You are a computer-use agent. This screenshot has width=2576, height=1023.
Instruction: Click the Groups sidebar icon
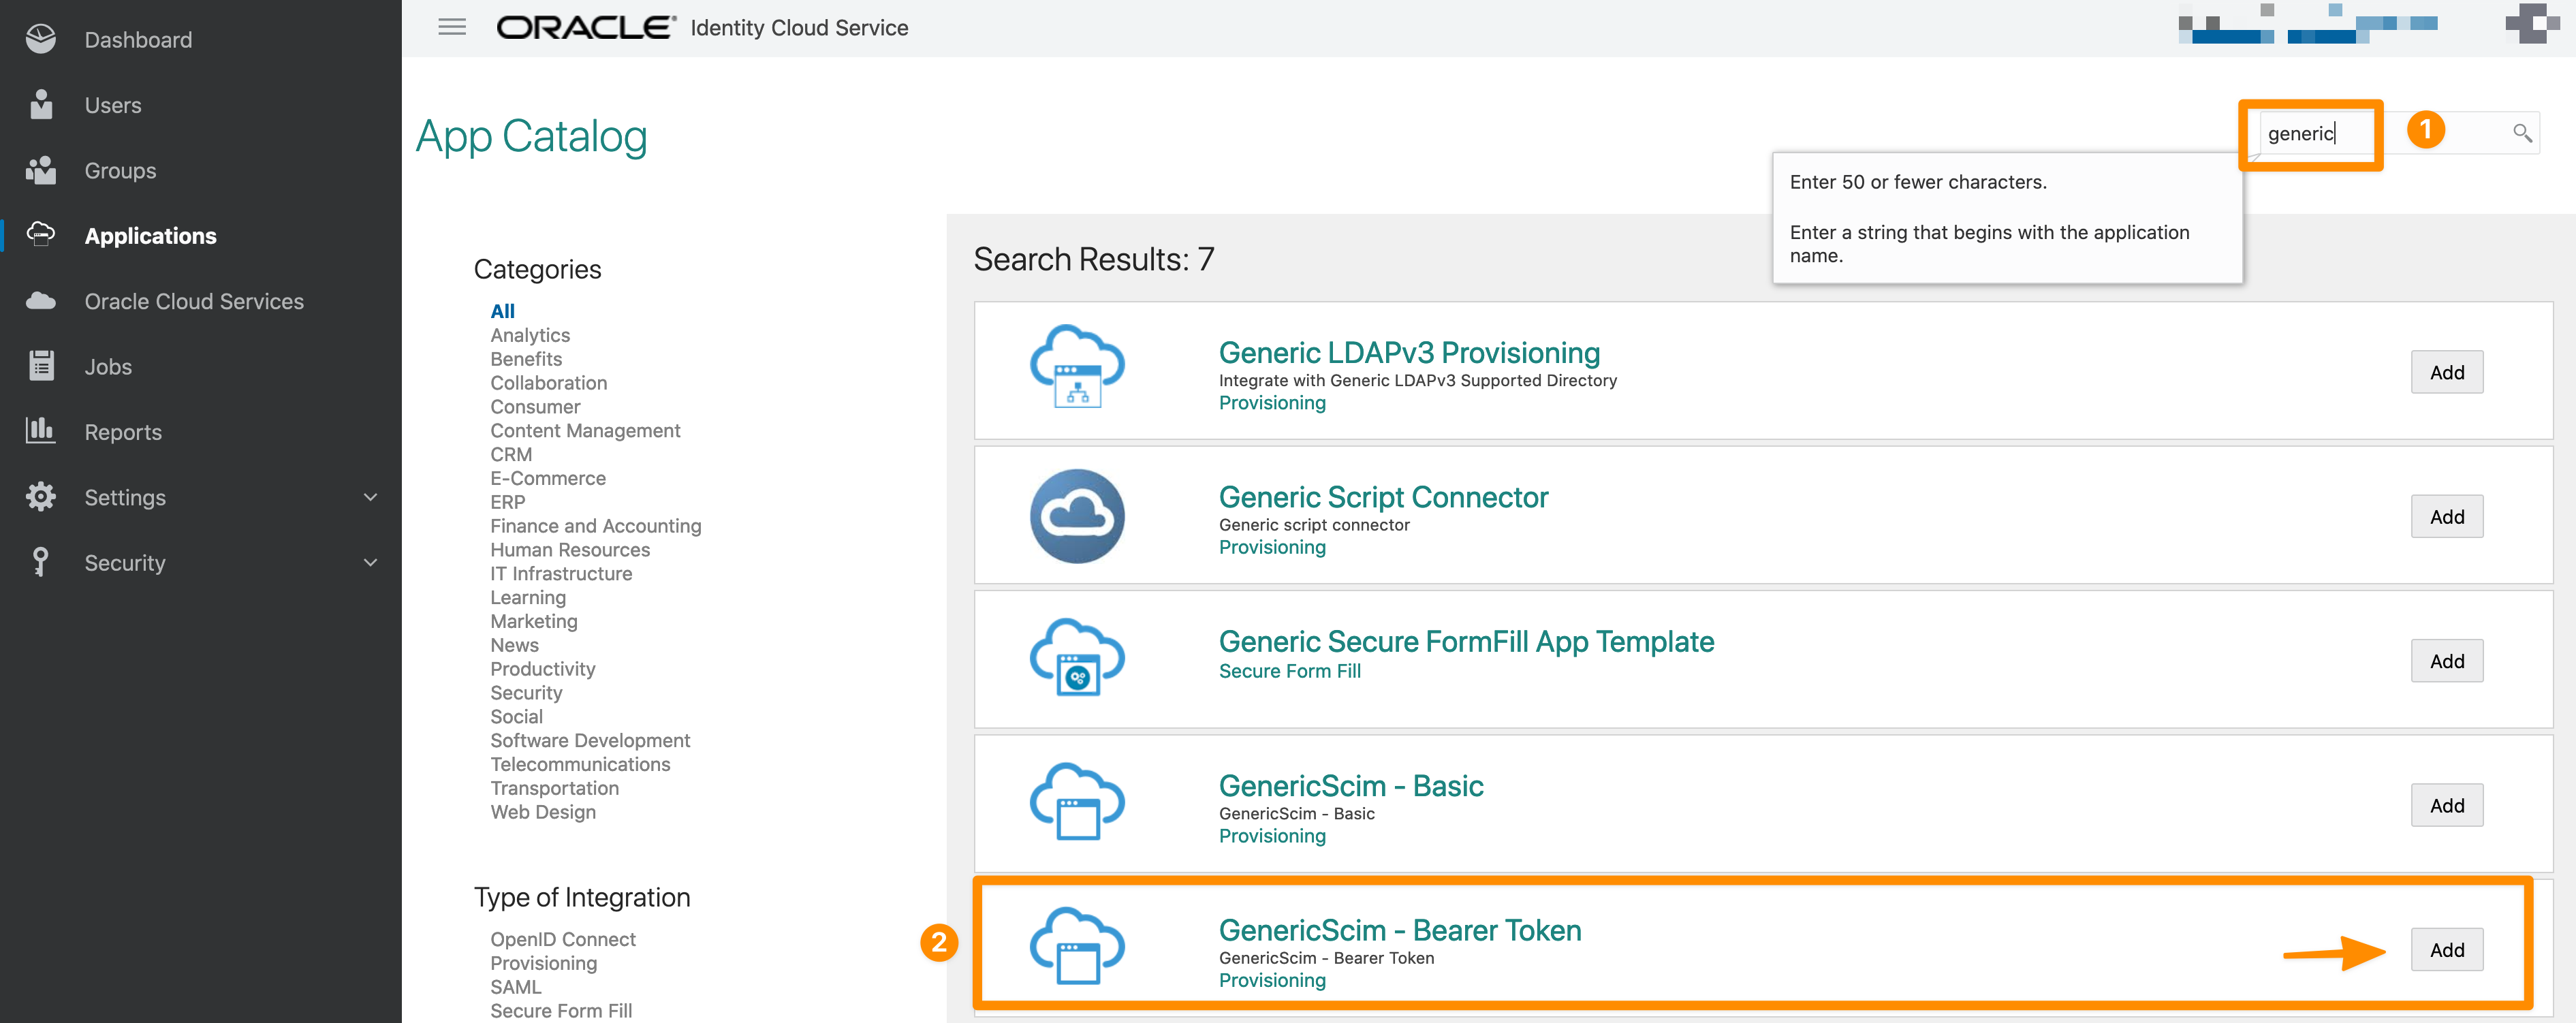pyautogui.click(x=41, y=170)
